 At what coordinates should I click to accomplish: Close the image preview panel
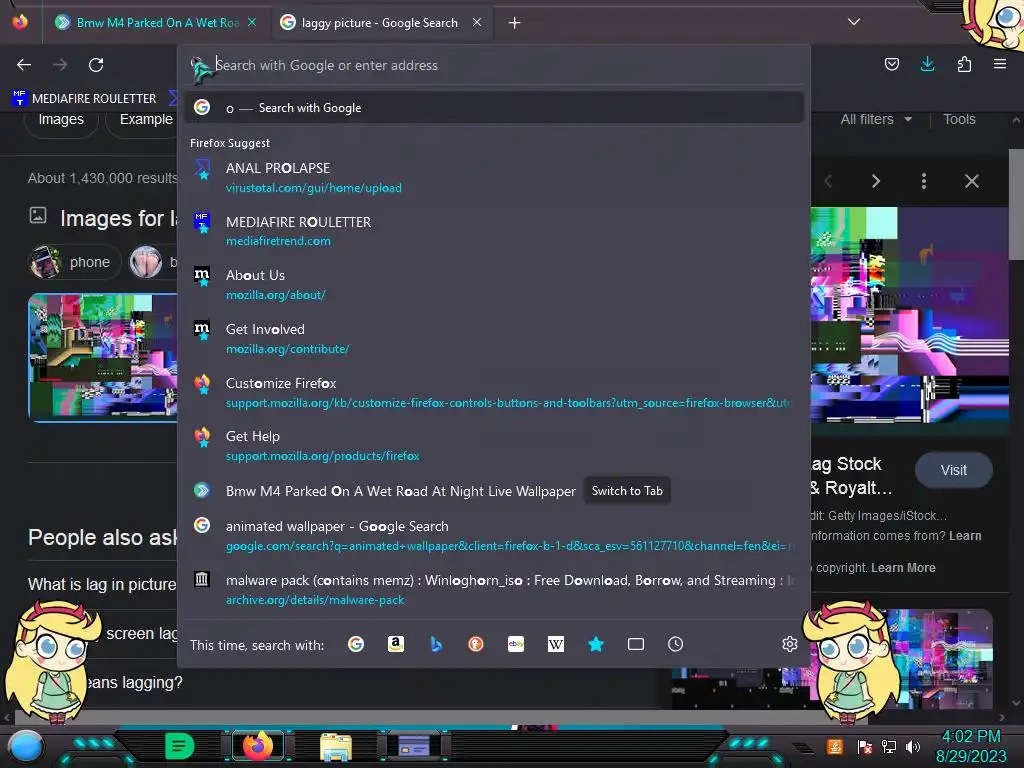tap(972, 181)
